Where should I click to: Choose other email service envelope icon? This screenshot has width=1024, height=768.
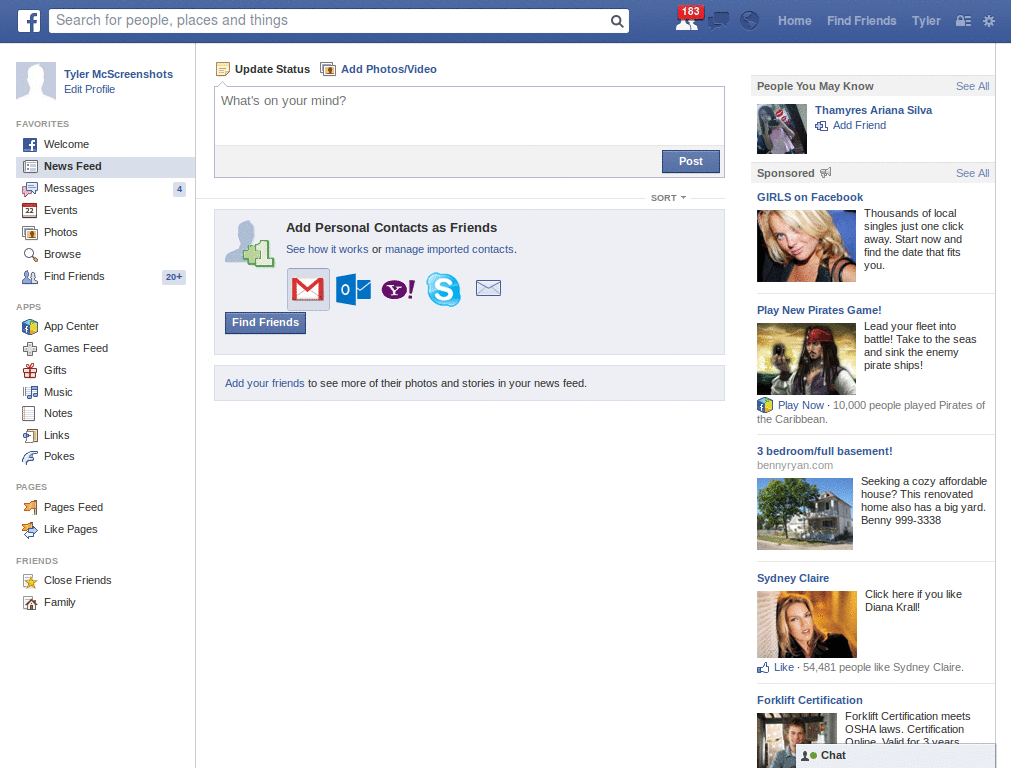488,288
